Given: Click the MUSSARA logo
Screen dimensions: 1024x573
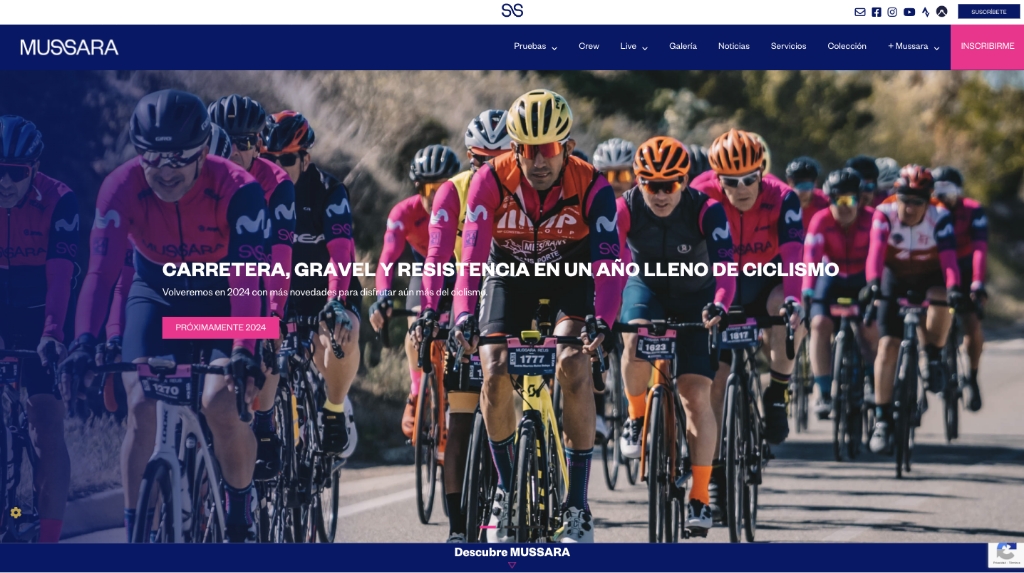Looking at the screenshot, I should coord(69,47).
